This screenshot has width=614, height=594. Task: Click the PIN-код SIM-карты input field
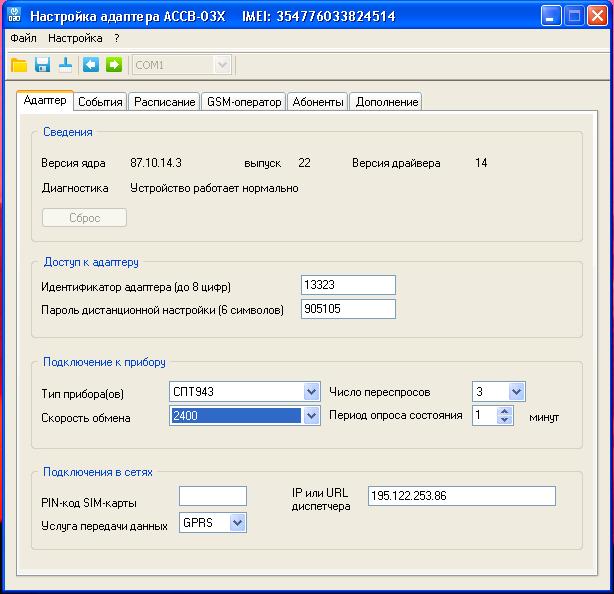pyautogui.click(x=212, y=496)
